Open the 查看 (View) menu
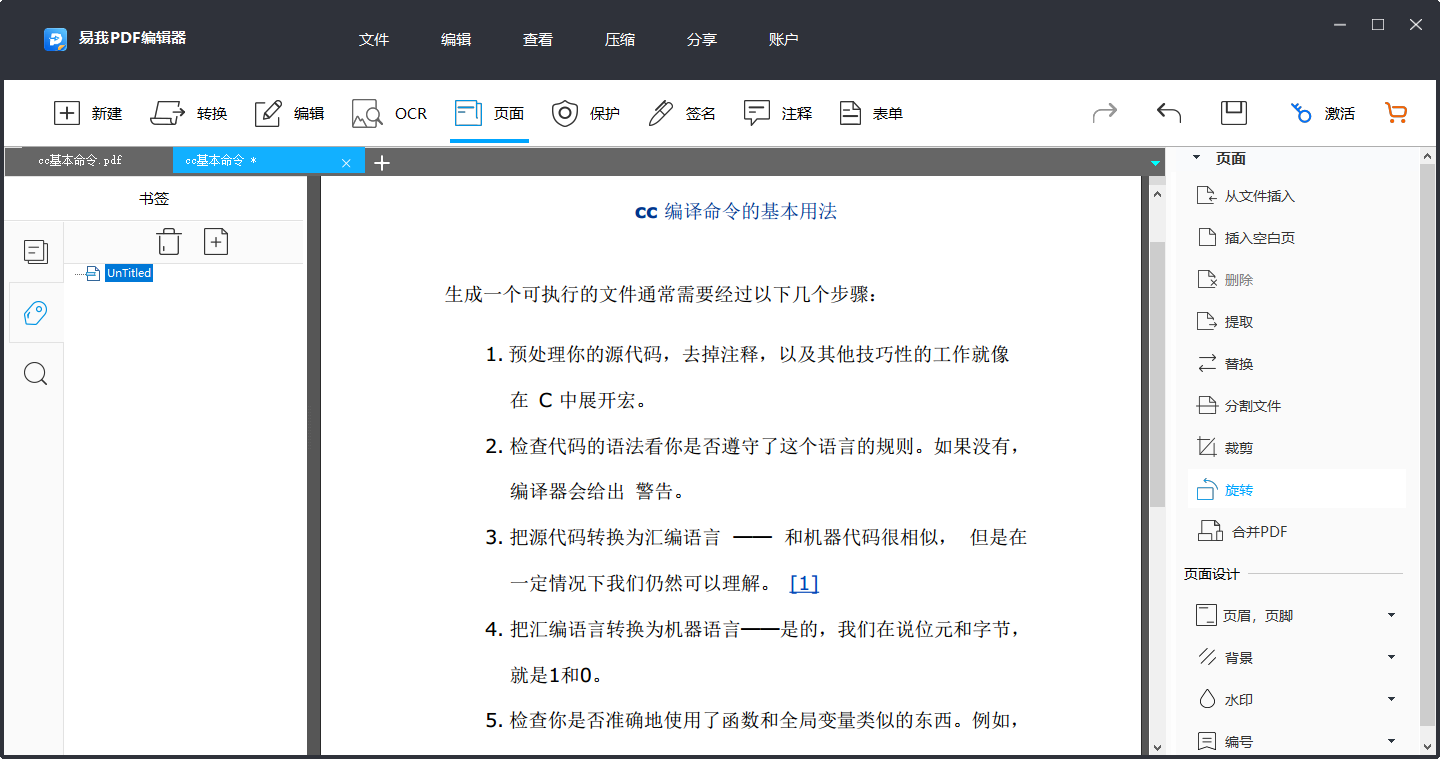The width and height of the screenshot is (1440, 759). coord(538,40)
